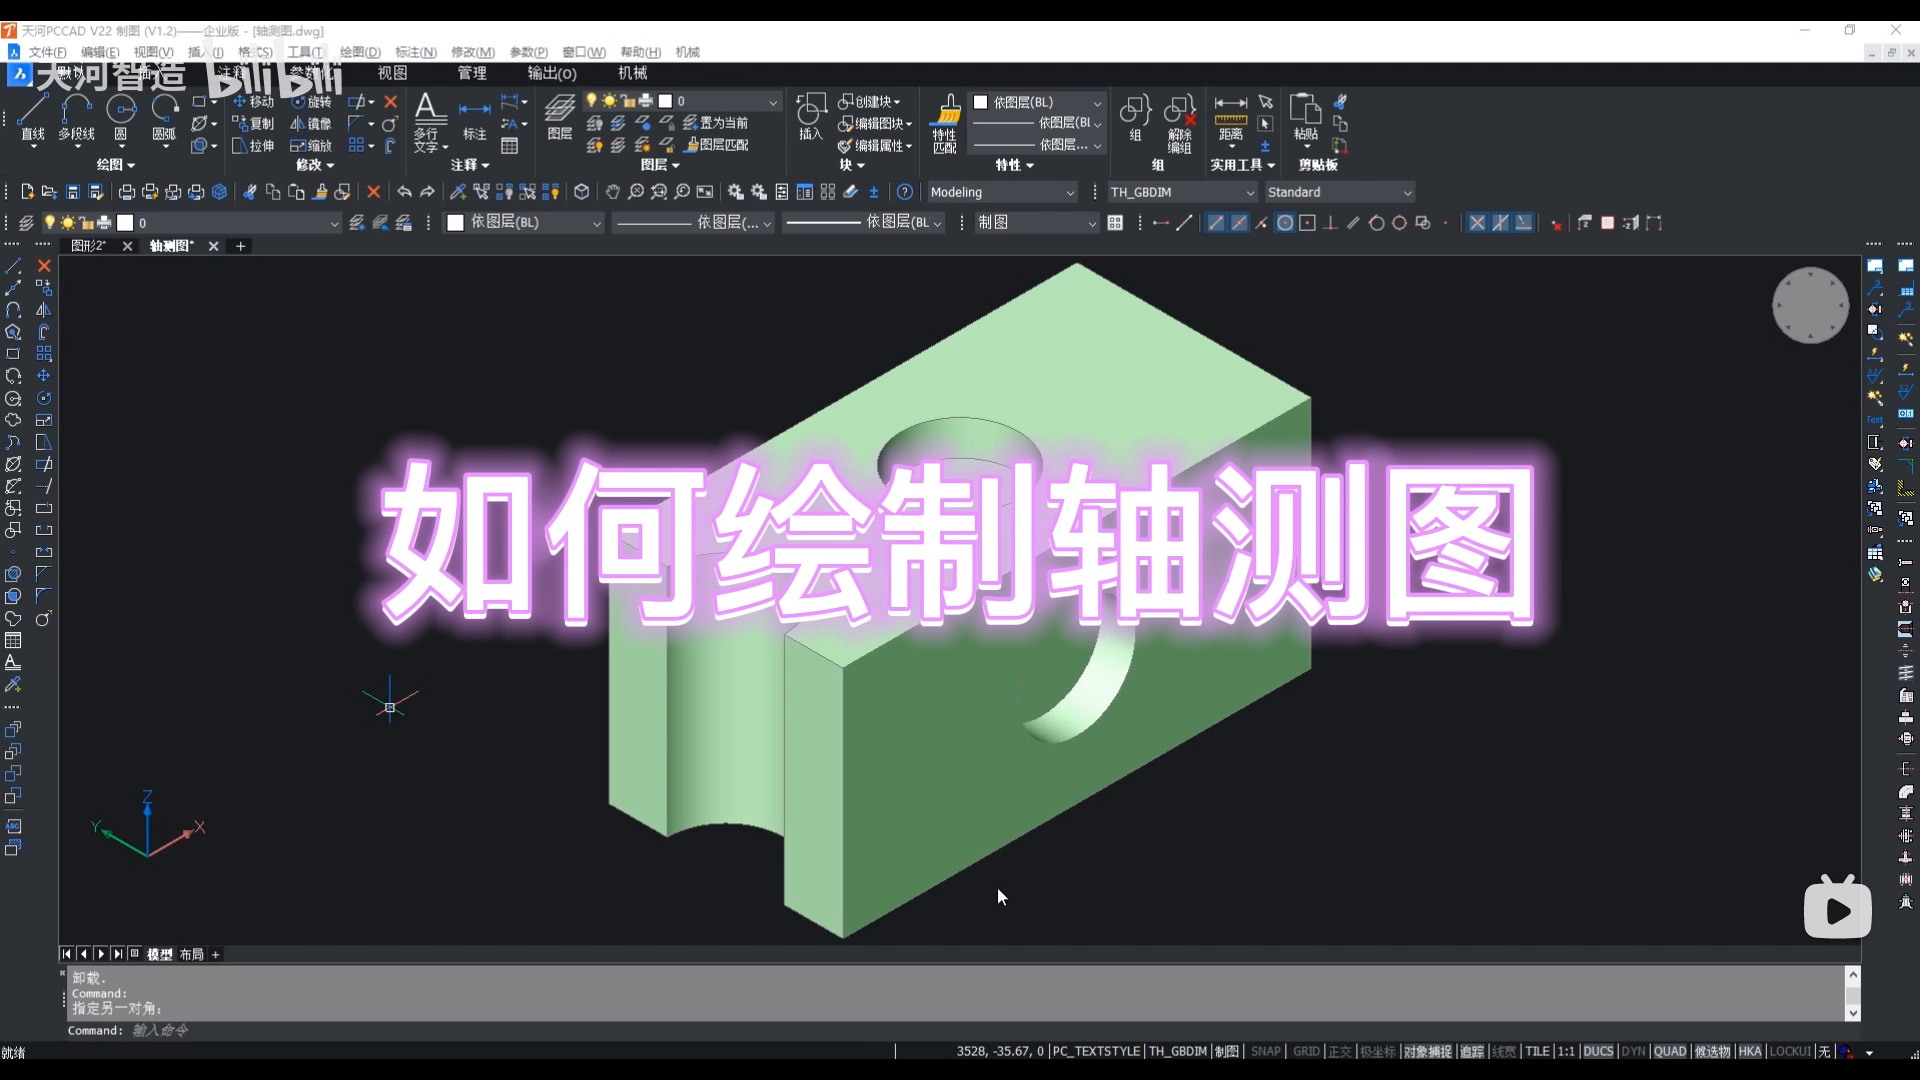1921x1081 pixels.
Task: Open the Standard style dropdown
Action: tap(1340, 192)
